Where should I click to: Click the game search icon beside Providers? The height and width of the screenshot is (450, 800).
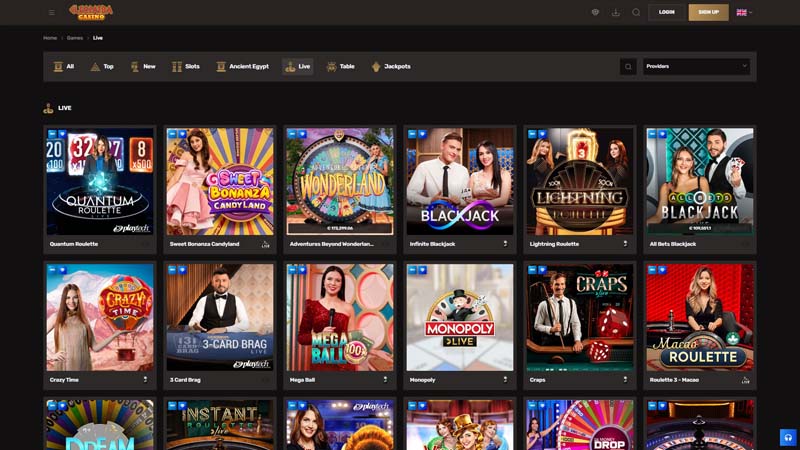(628, 66)
